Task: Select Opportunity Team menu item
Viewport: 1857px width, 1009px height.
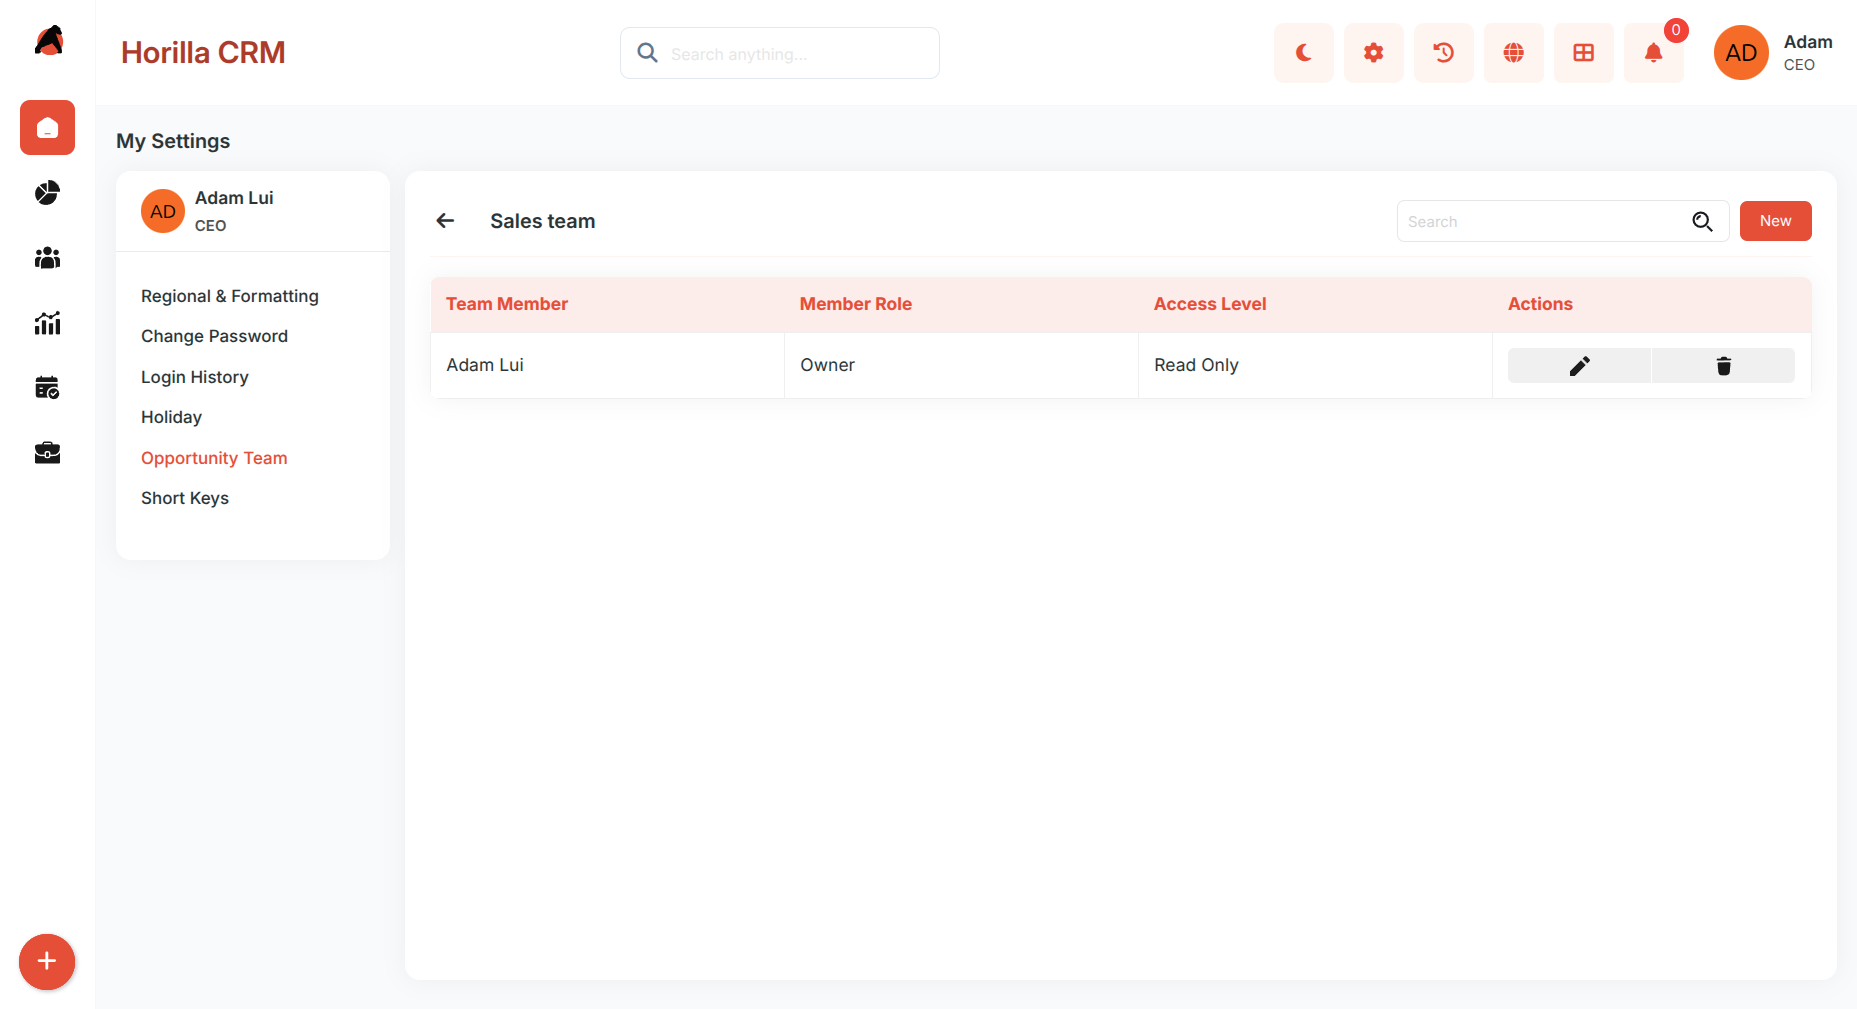Action: (x=214, y=458)
